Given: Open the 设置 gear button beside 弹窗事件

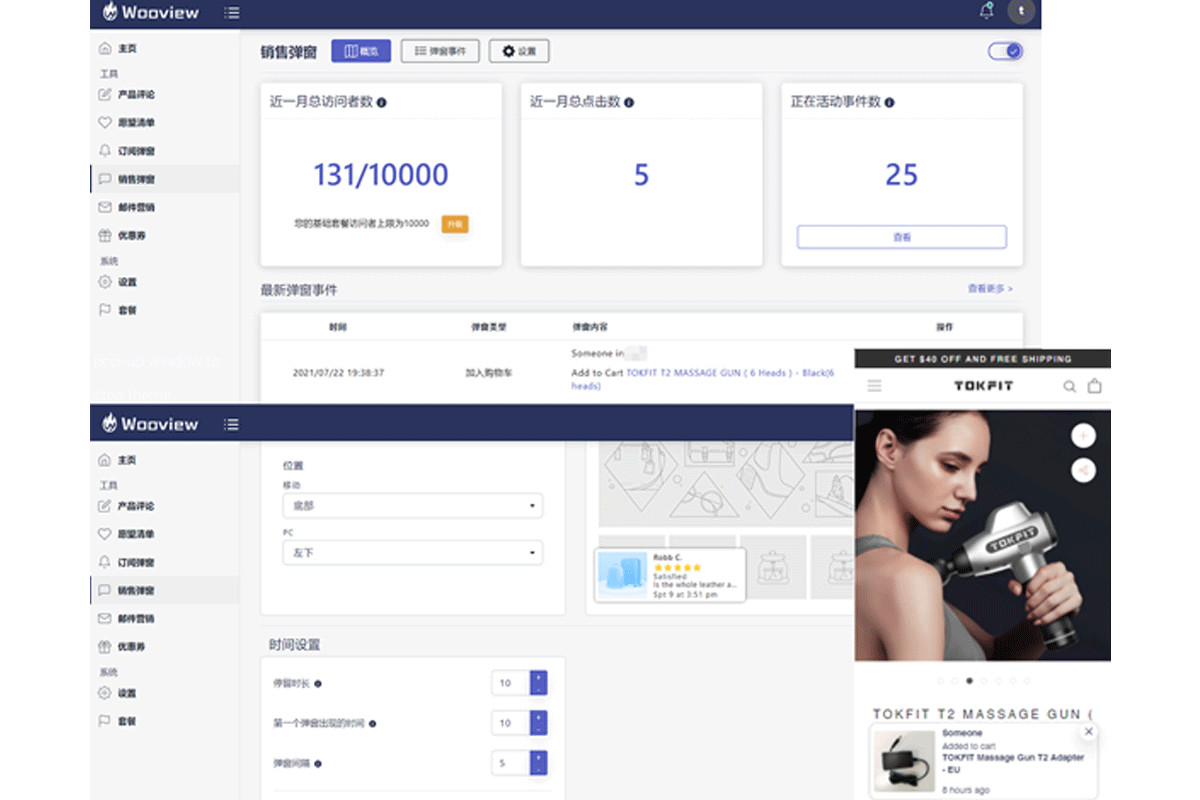Looking at the screenshot, I should [x=518, y=51].
